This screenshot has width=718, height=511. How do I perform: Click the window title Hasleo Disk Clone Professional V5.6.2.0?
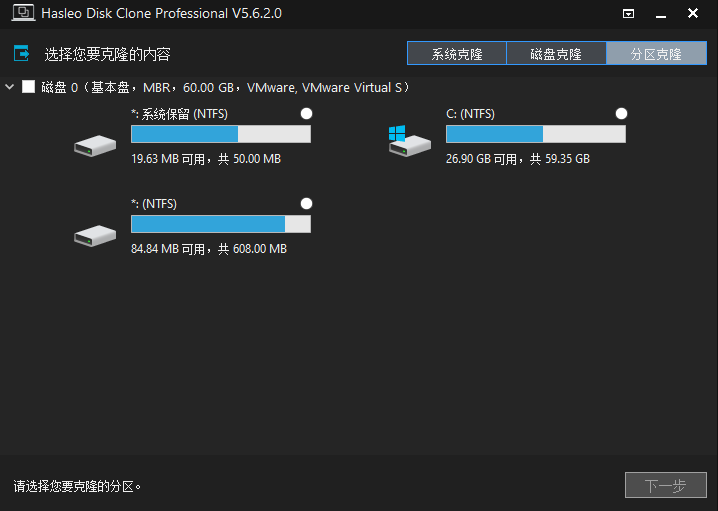click(162, 13)
